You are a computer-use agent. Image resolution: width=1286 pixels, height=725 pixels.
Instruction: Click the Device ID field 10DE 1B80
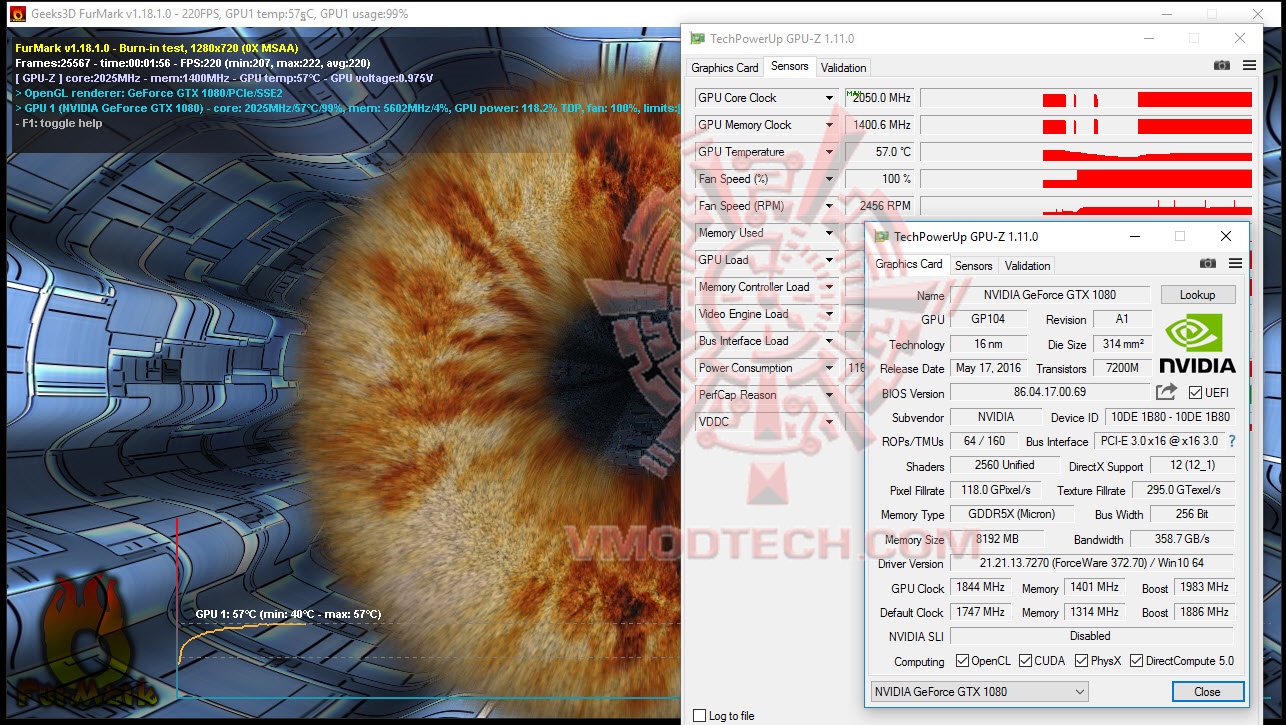pyautogui.click(x=1170, y=417)
